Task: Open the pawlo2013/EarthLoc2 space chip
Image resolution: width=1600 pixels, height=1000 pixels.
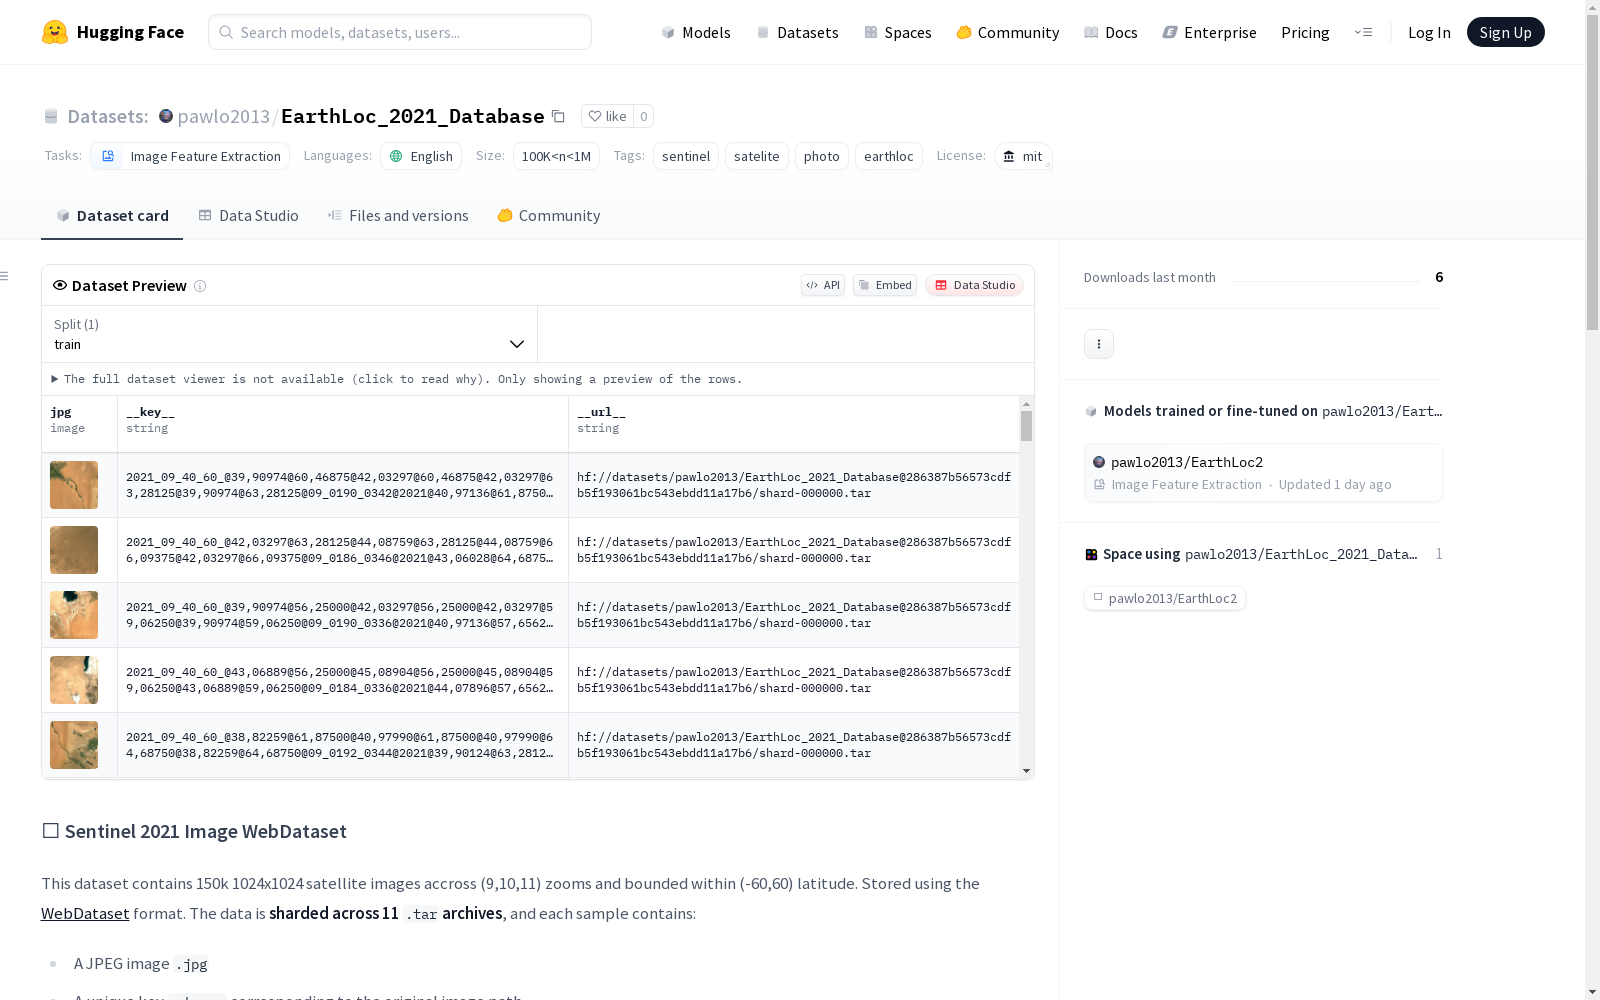Action: pos(1165,598)
